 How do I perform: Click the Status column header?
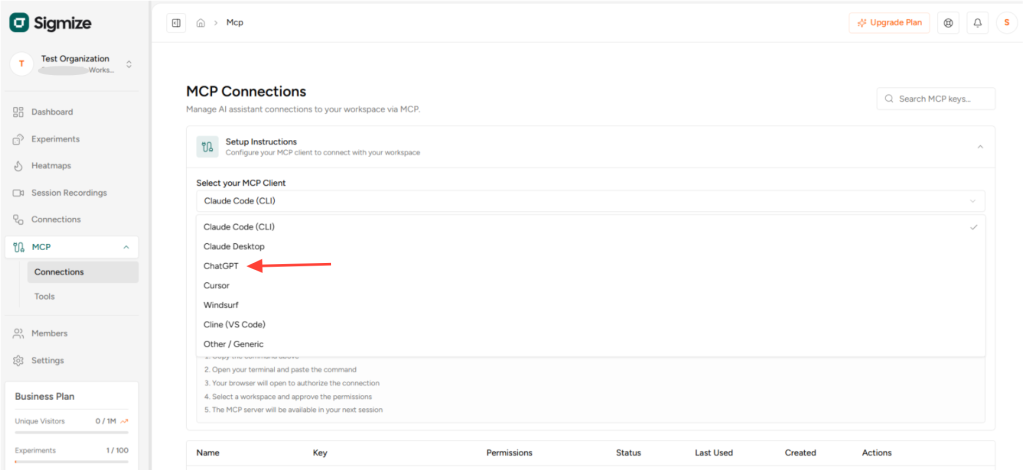628,453
